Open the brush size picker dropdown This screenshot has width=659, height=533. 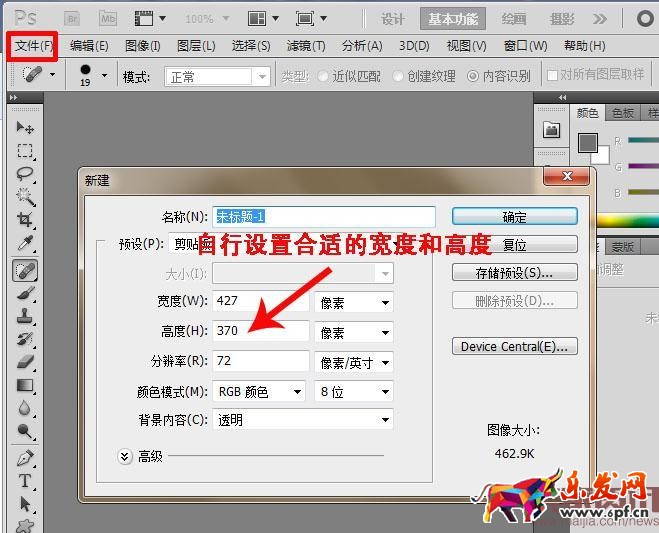click(x=104, y=76)
